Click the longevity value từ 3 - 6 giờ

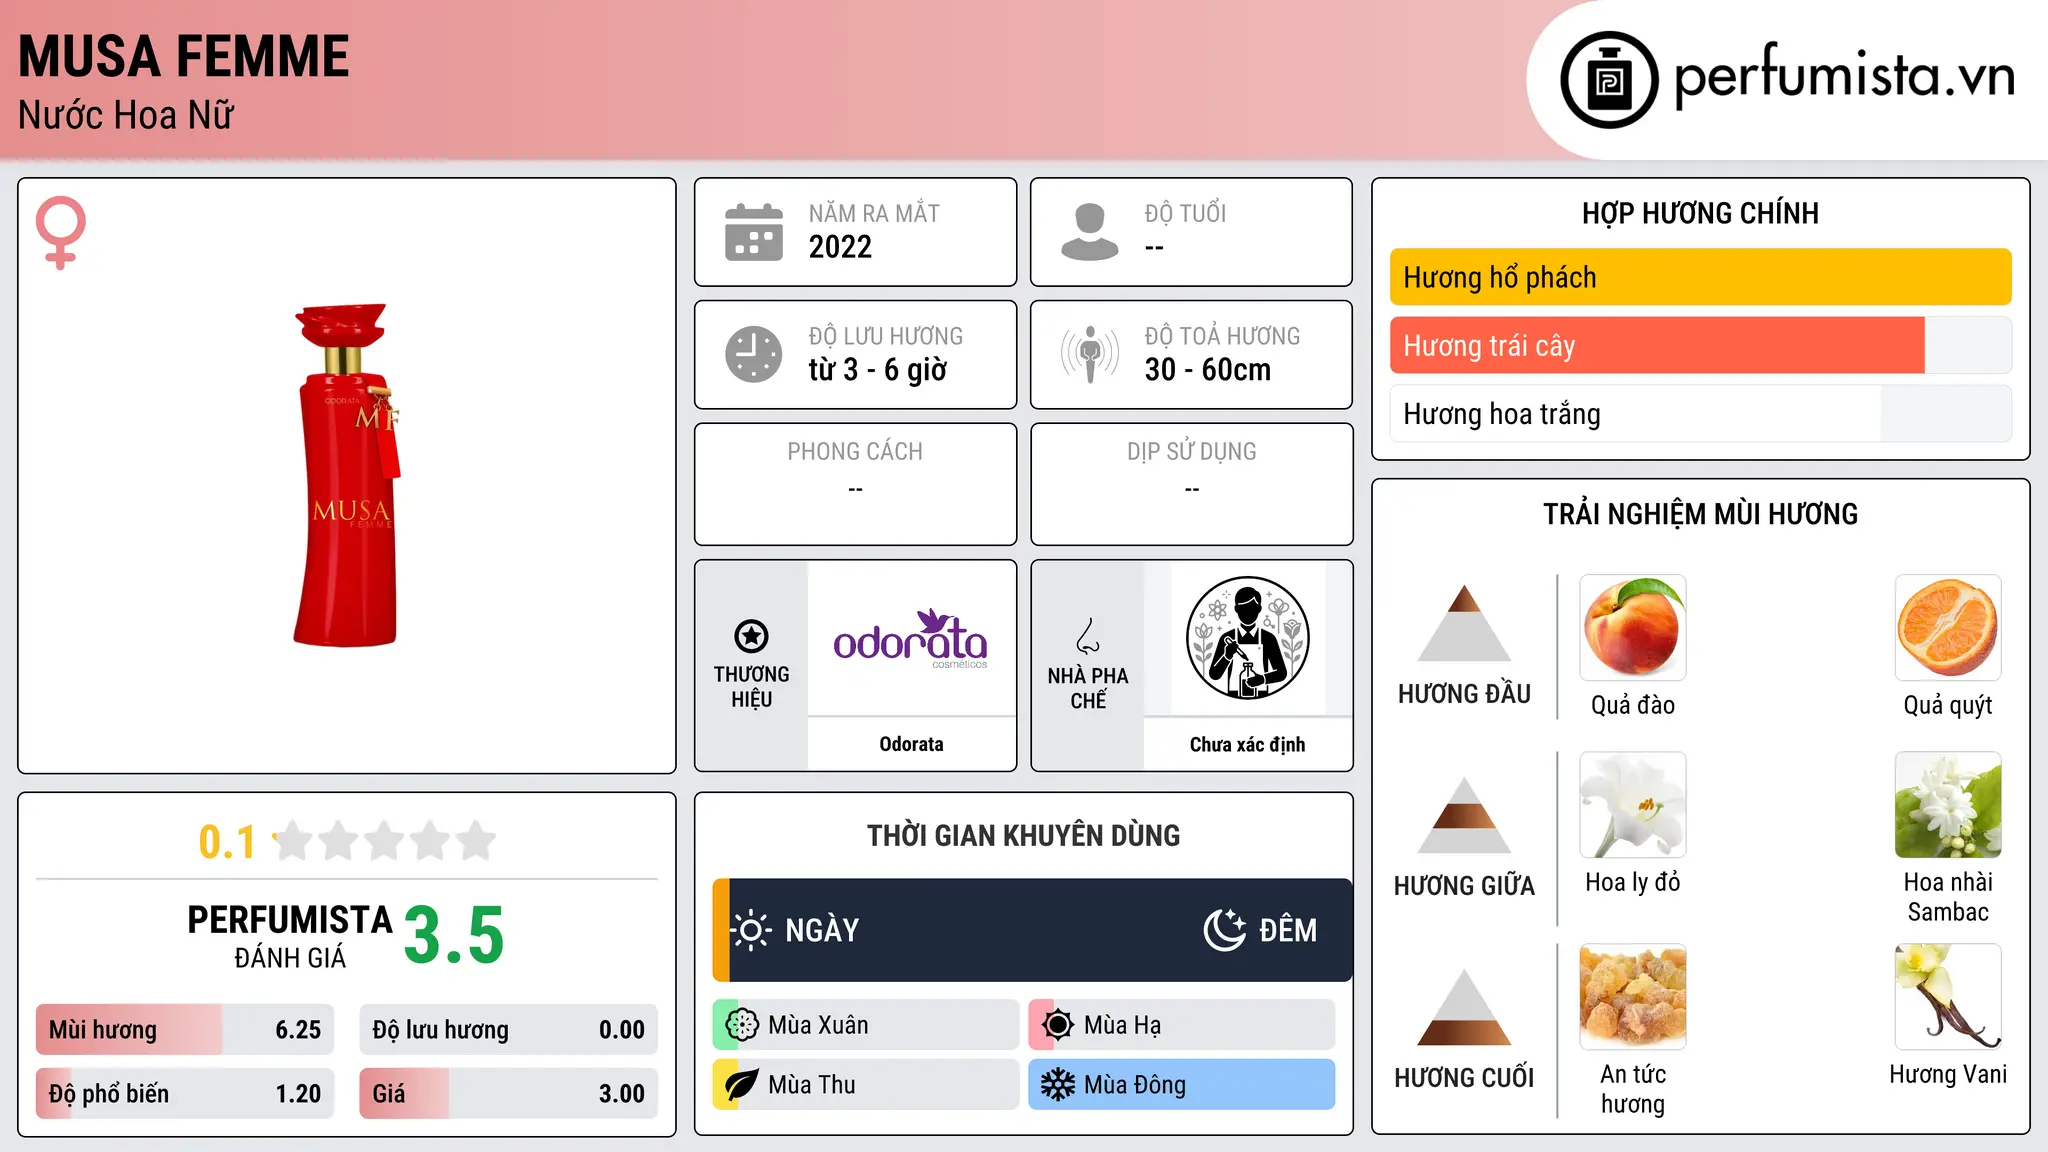pos(878,370)
